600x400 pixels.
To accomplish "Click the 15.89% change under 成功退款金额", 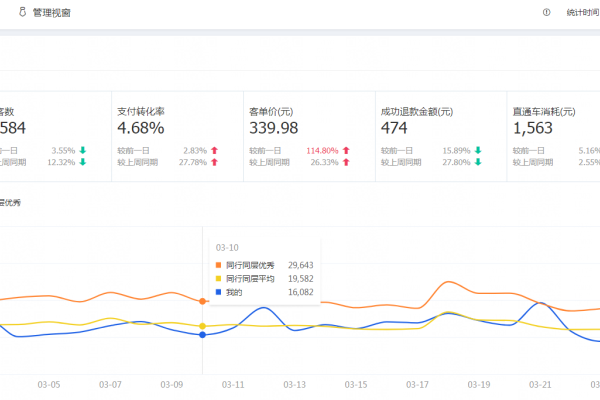I will tap(457, 150).
